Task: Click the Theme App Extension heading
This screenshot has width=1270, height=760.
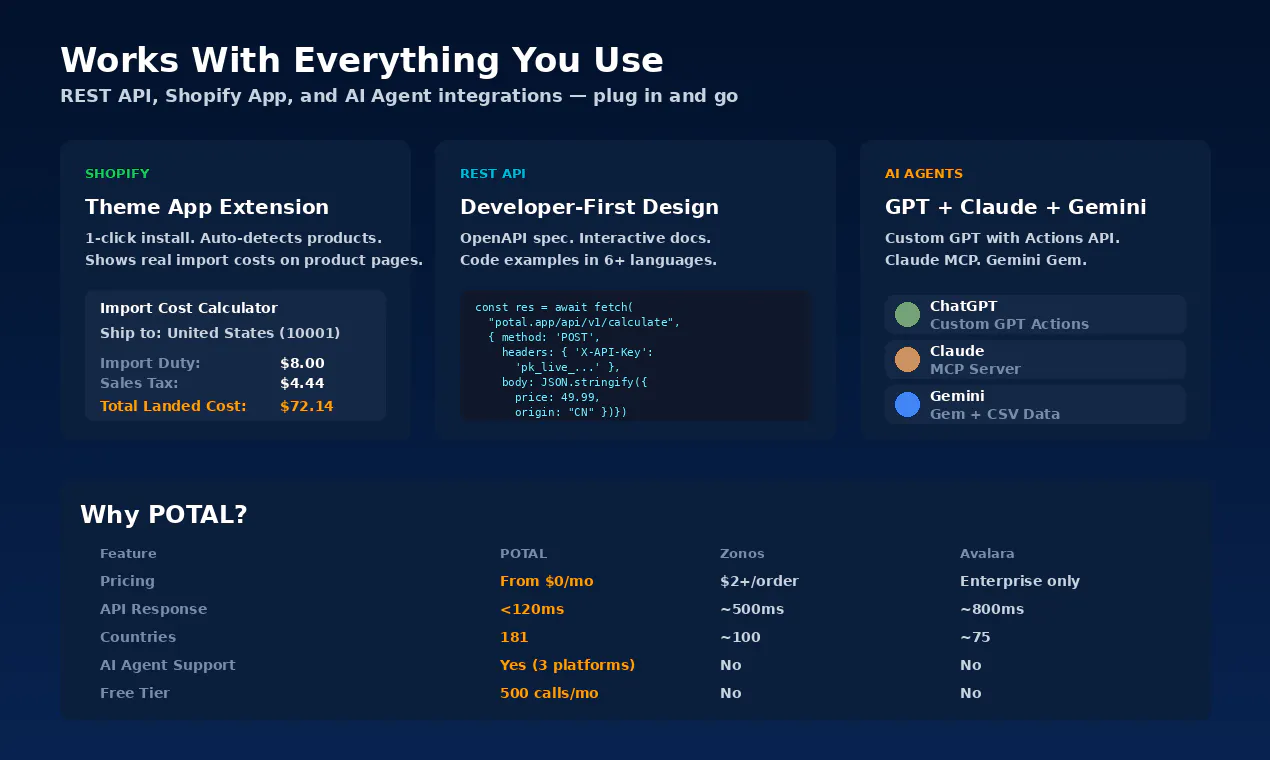Action: point(207,207)
